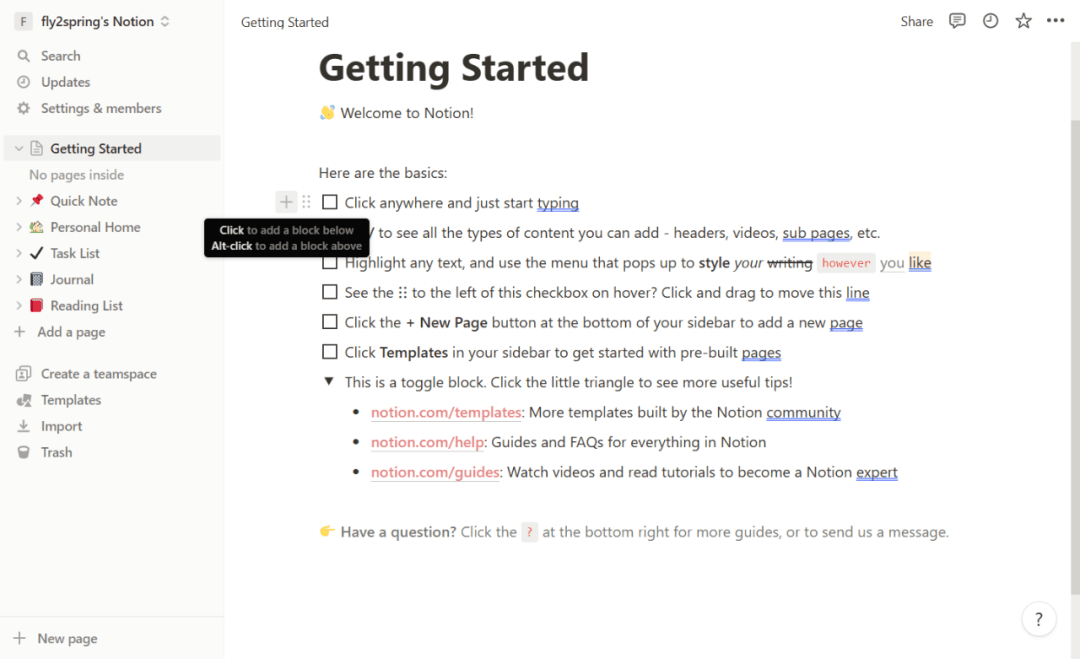The image size is (1080, 659).
Task: Open the three-dot page options menu
Action: 1056,21
